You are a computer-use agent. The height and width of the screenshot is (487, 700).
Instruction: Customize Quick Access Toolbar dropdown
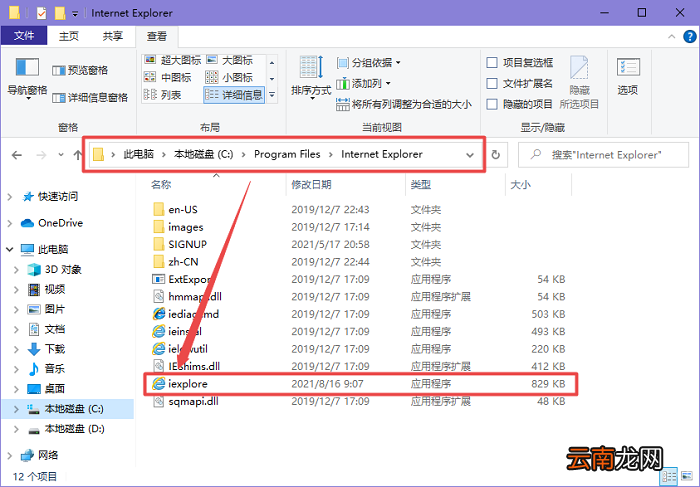(x=75, y=14)
